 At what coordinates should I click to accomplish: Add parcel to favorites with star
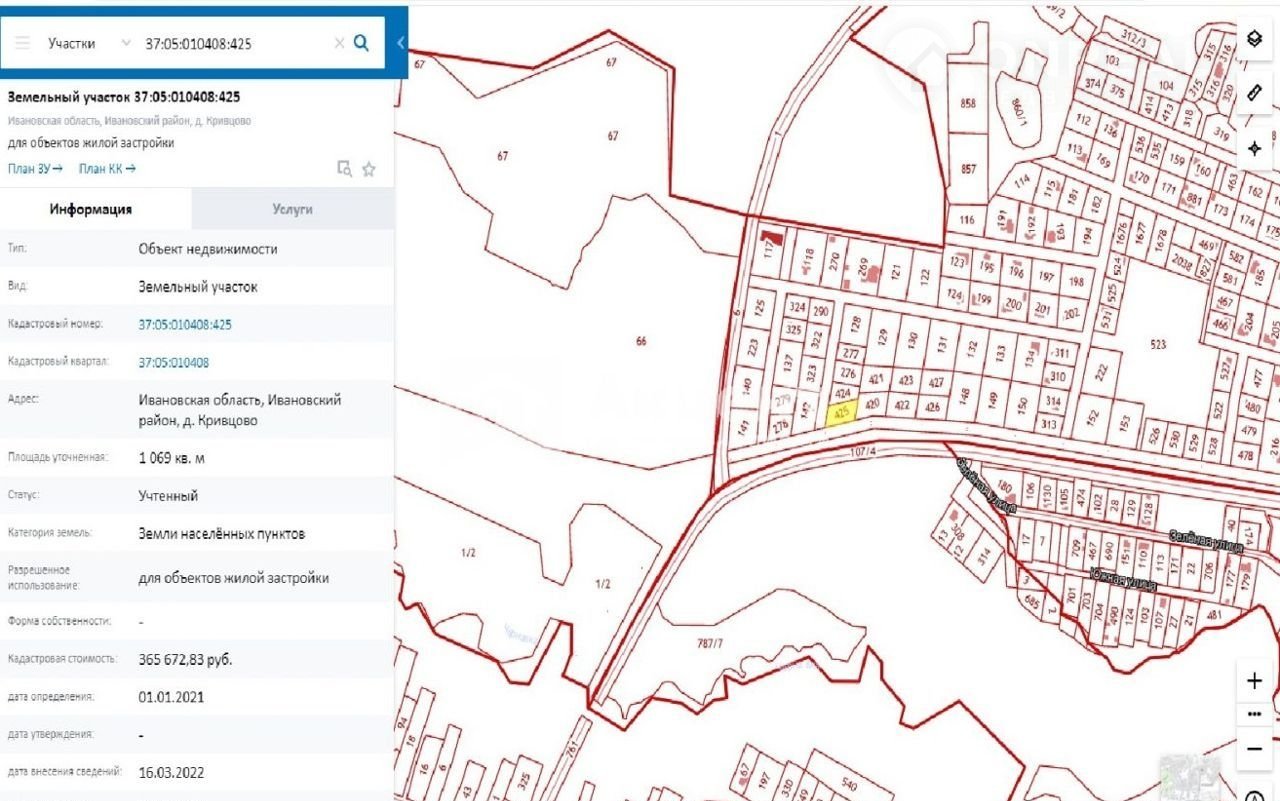368,169
